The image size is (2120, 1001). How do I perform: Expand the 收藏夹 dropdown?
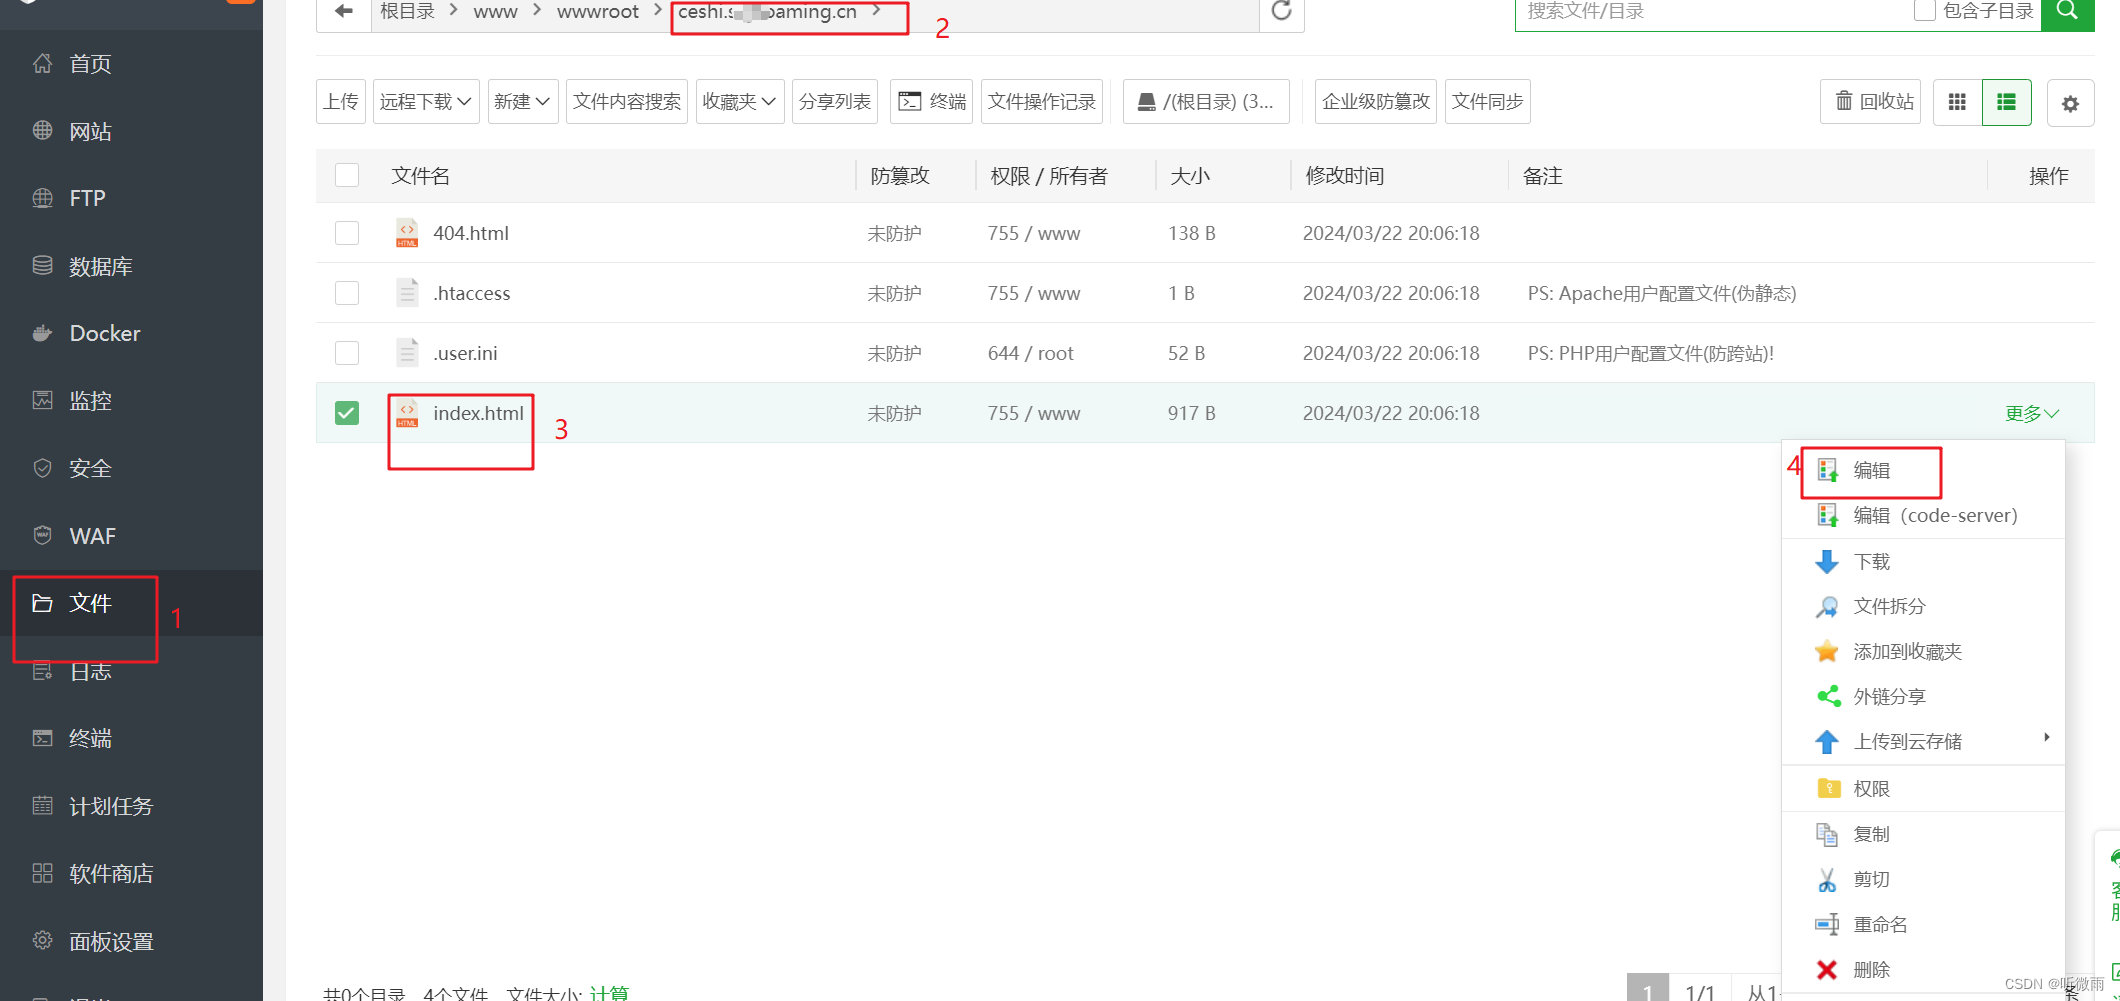[x=739, y=102]
